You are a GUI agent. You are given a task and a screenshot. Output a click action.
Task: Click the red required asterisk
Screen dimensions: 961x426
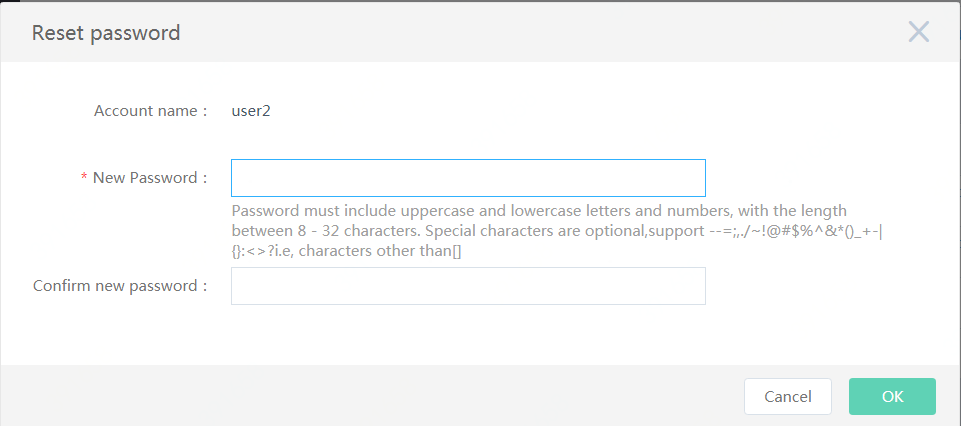point(84,178)
